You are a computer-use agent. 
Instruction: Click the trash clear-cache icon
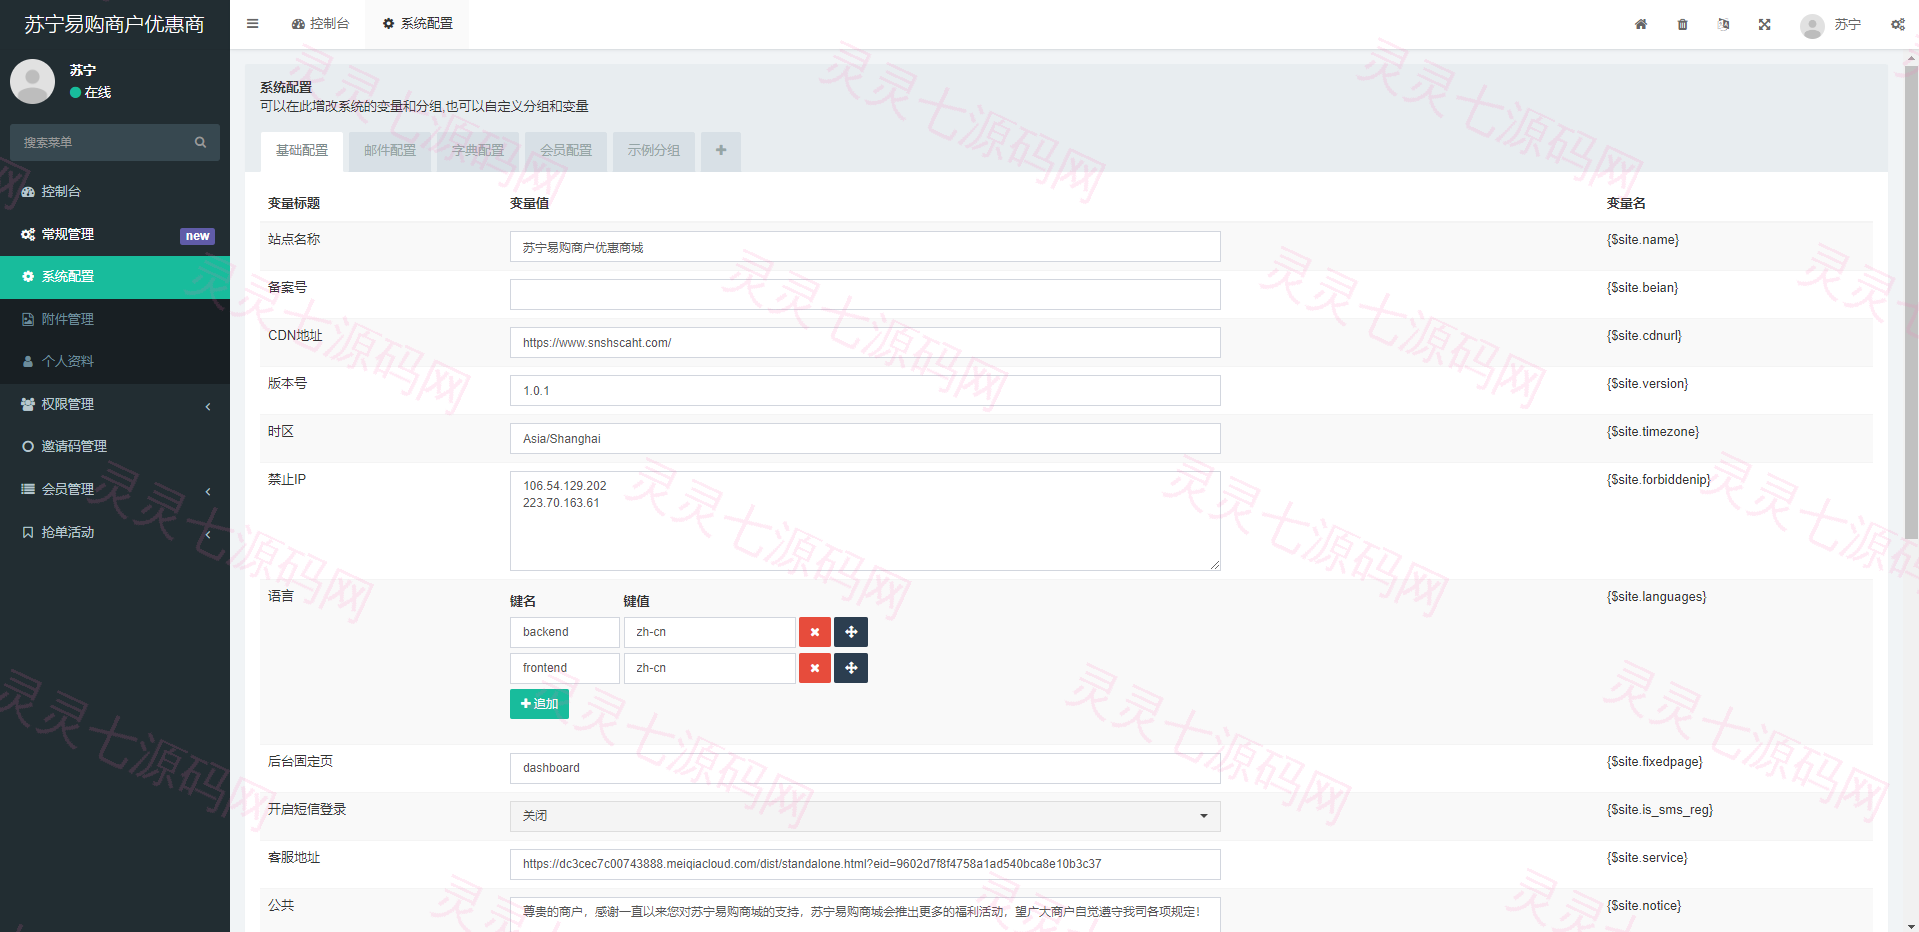(1682, 24)
